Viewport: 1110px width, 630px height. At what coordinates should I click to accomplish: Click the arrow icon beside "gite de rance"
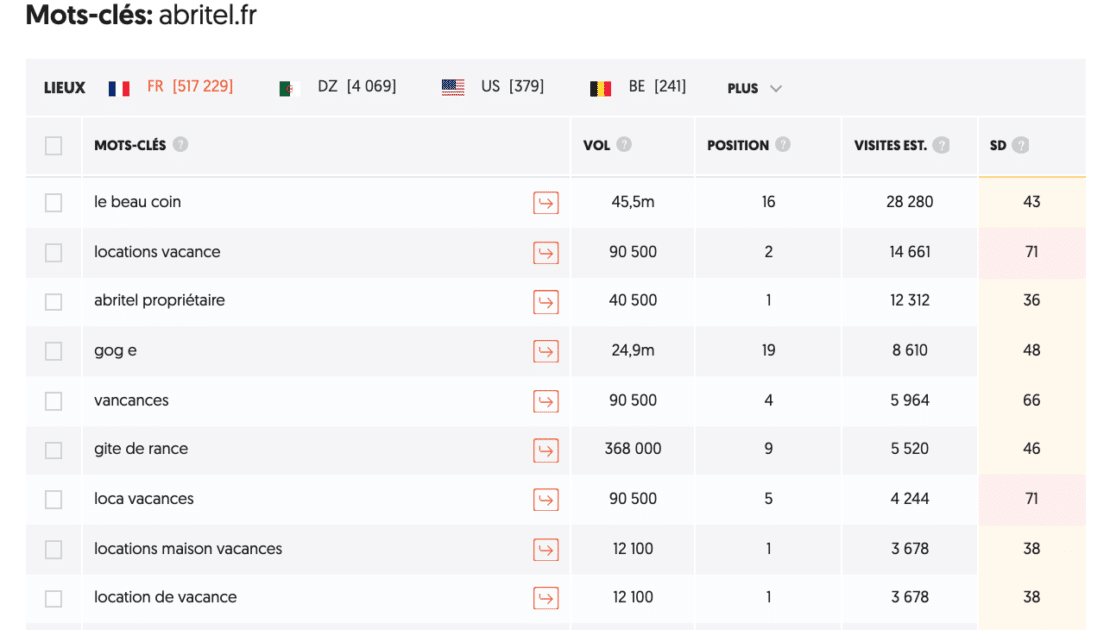(545, 450)
